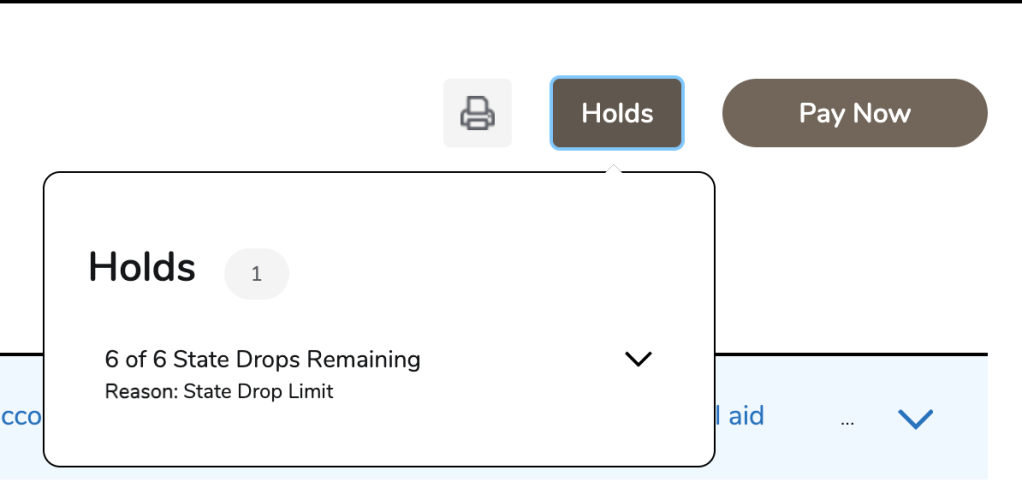Open the partially hidden aid link
The image size is (1022, 488).
[x=739, y=416]
